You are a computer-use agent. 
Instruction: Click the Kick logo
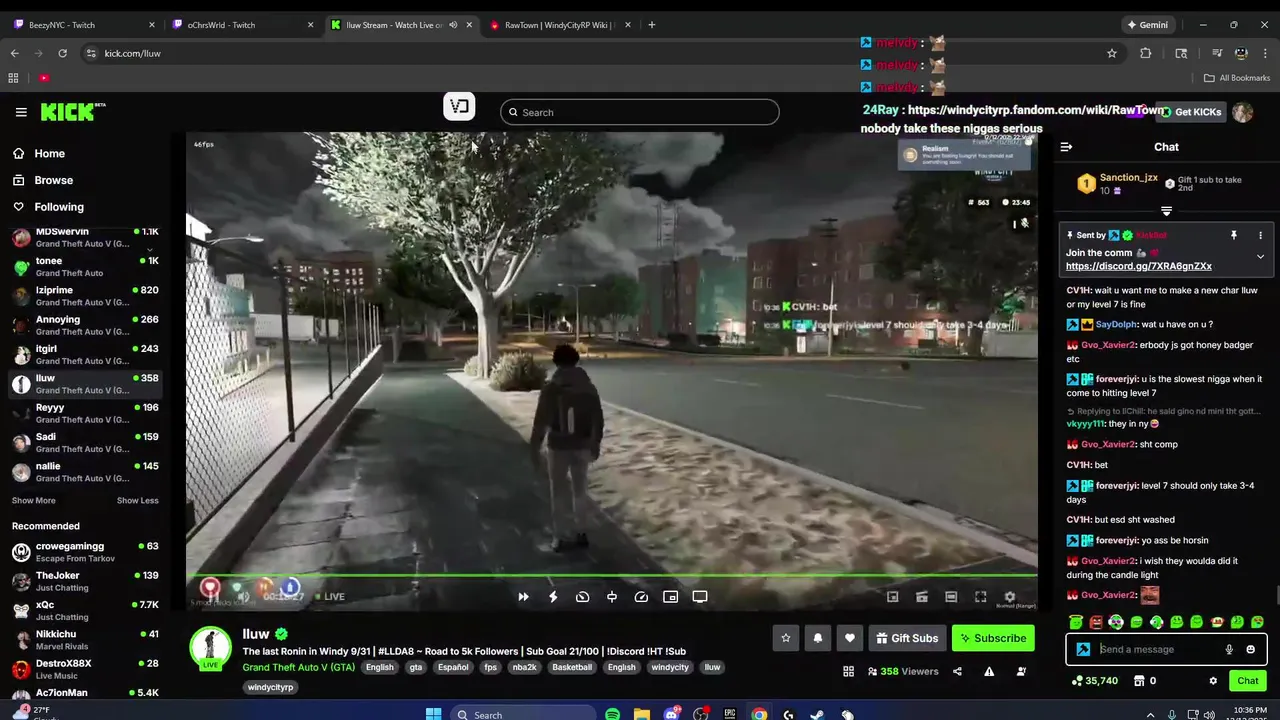tap(73, 112)
